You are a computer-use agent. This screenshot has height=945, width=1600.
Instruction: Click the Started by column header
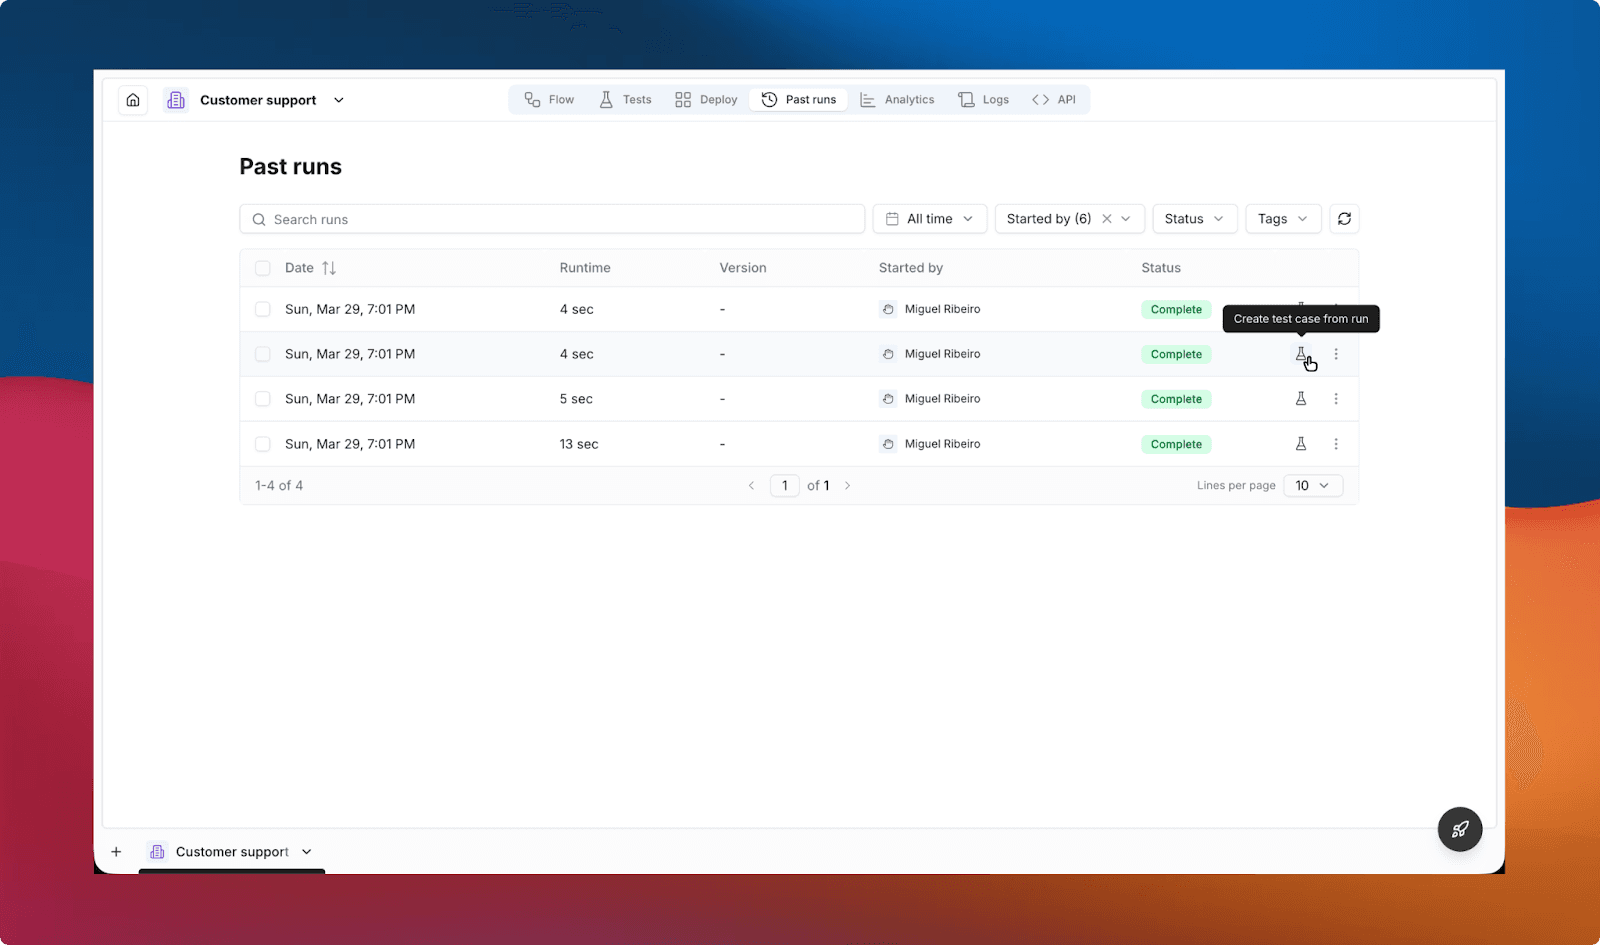pos(911,268)
